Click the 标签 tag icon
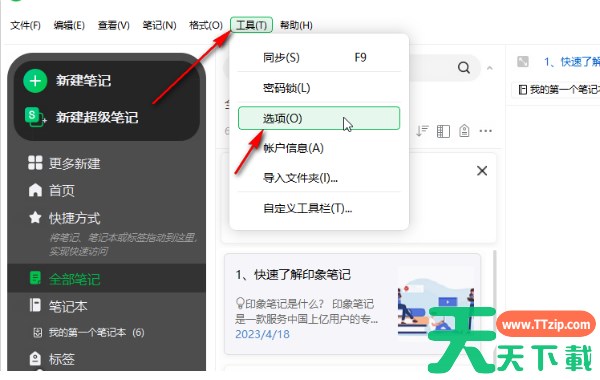 (35, 359)
